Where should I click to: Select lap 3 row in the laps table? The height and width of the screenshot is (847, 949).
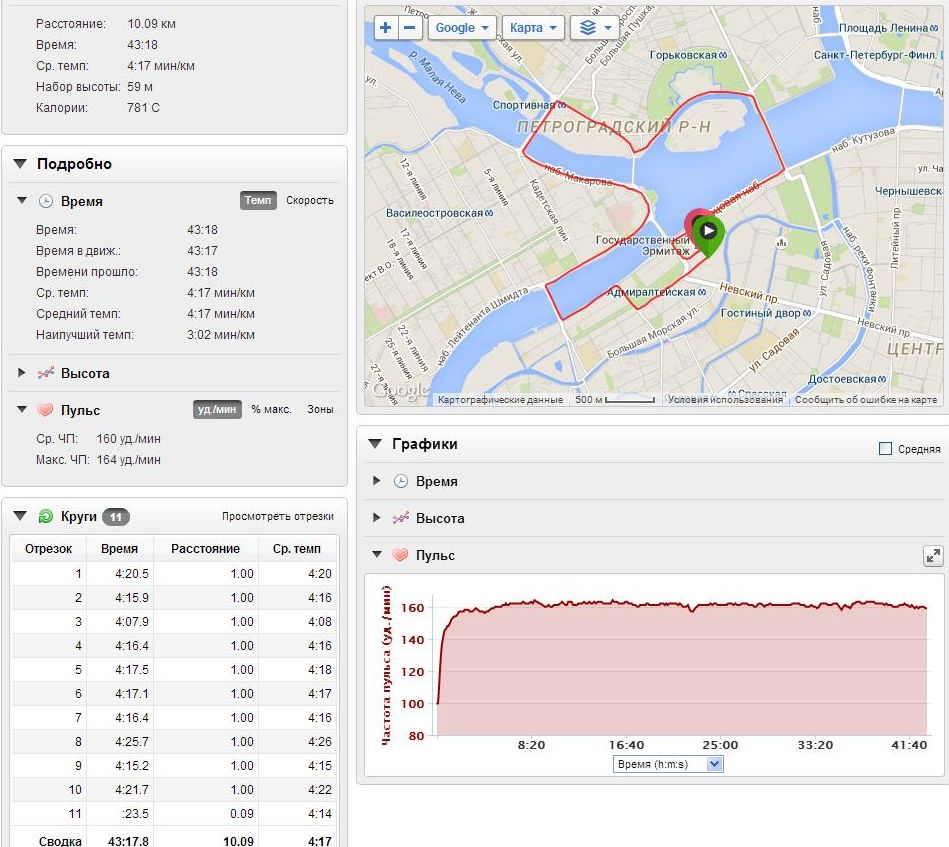(174, 622)
